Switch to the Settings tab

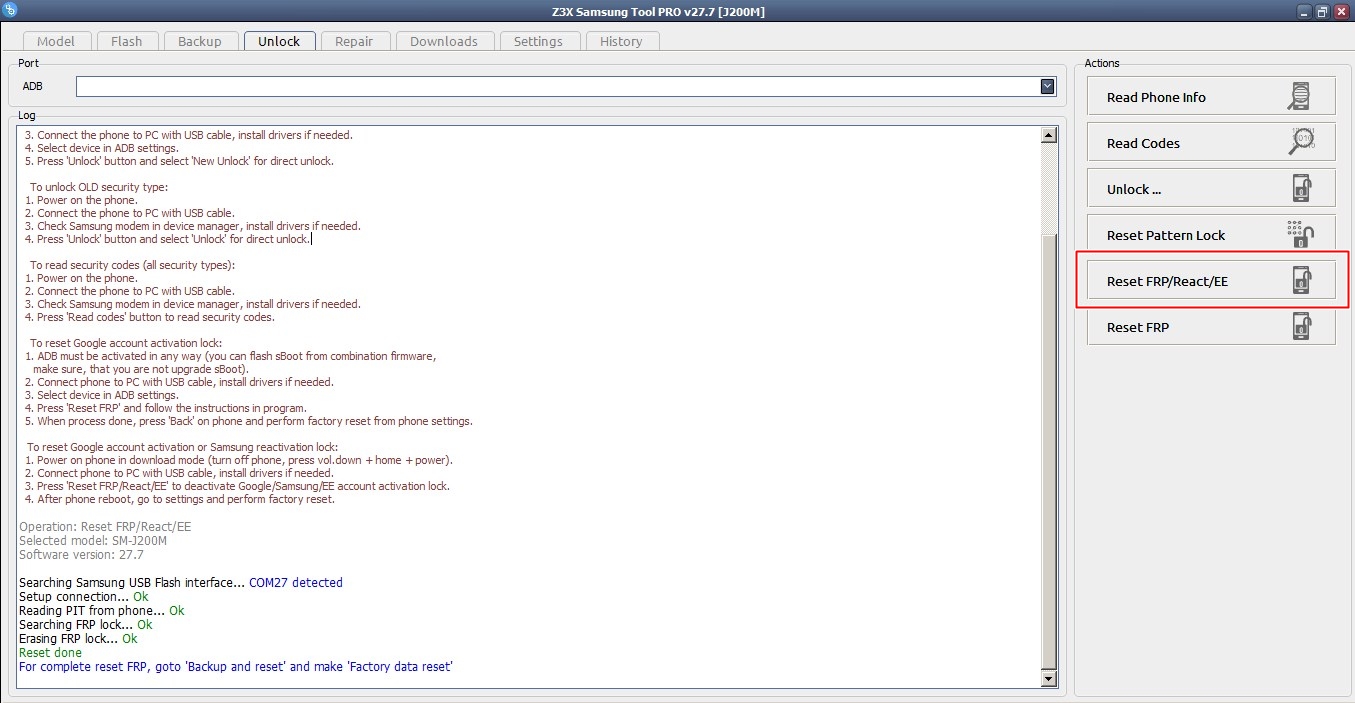[538, 41]
